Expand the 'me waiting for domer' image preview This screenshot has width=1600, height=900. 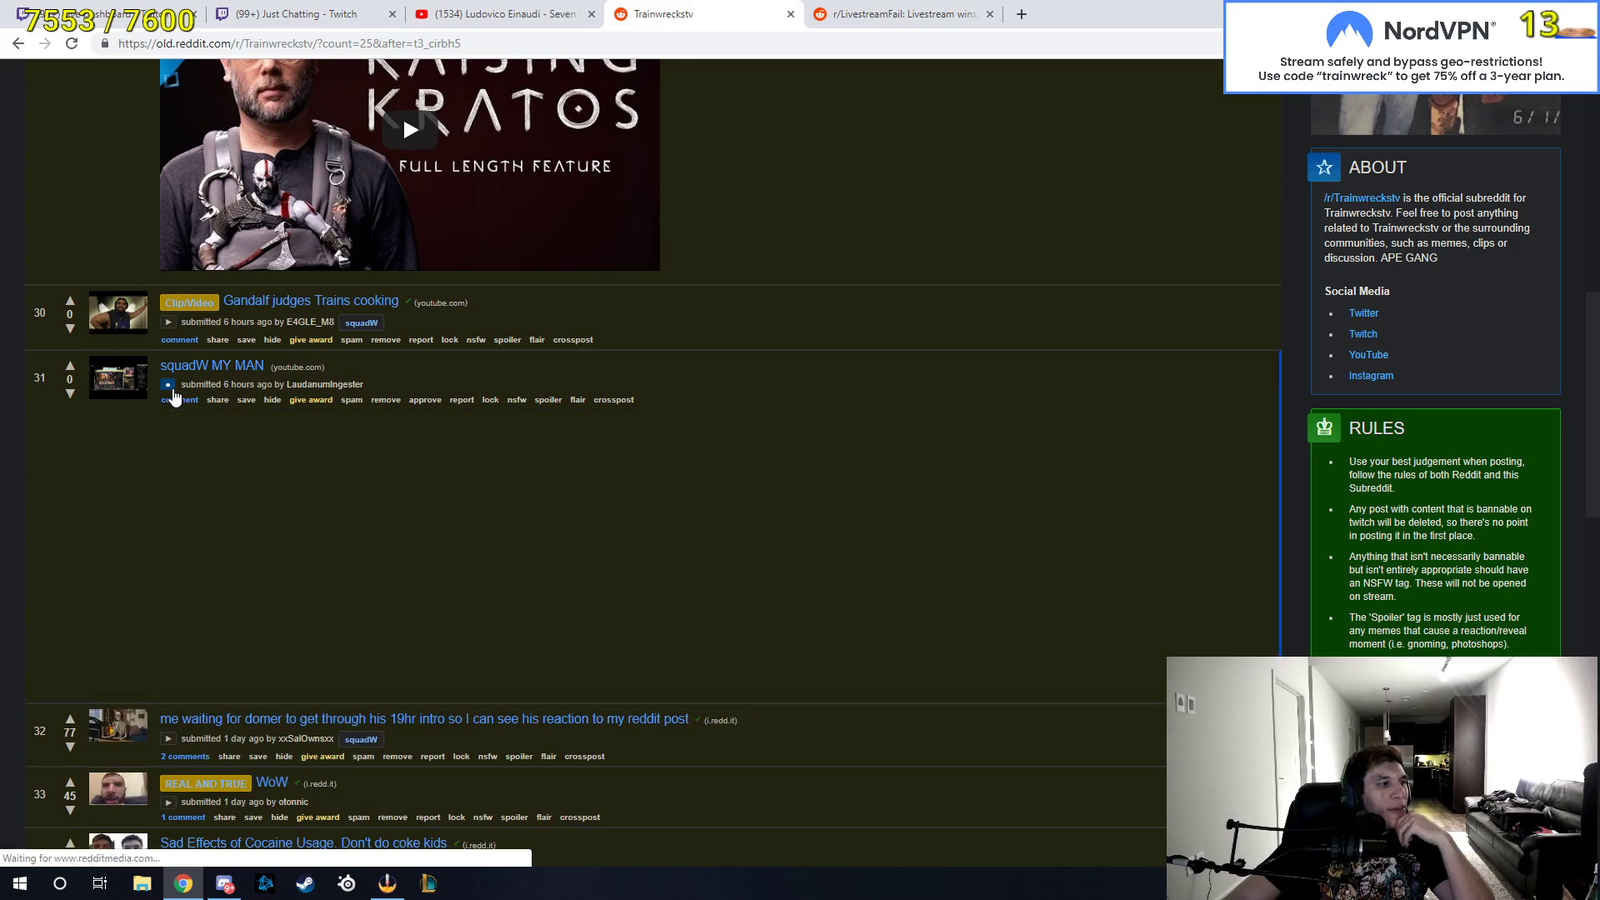pos(168,739)
